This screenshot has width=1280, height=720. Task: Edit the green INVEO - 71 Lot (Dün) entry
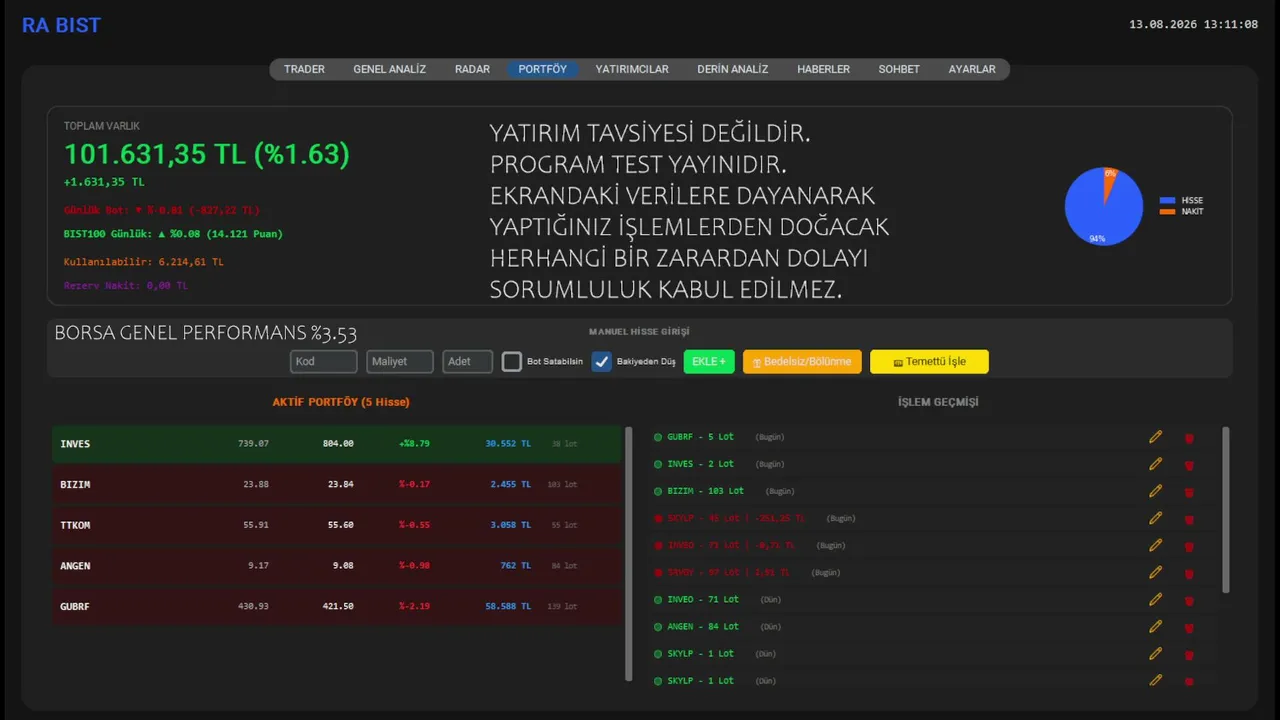coord(1156,599)
